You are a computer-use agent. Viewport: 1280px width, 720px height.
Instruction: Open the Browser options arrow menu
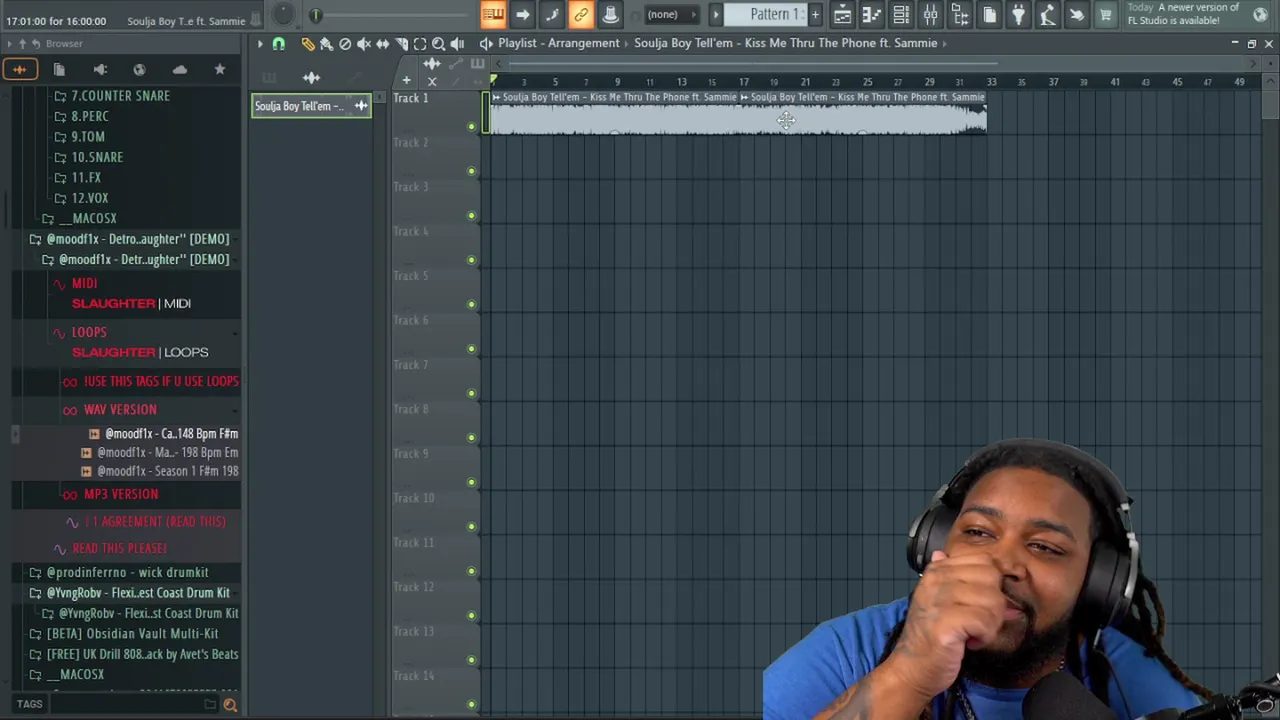(8, 44)
